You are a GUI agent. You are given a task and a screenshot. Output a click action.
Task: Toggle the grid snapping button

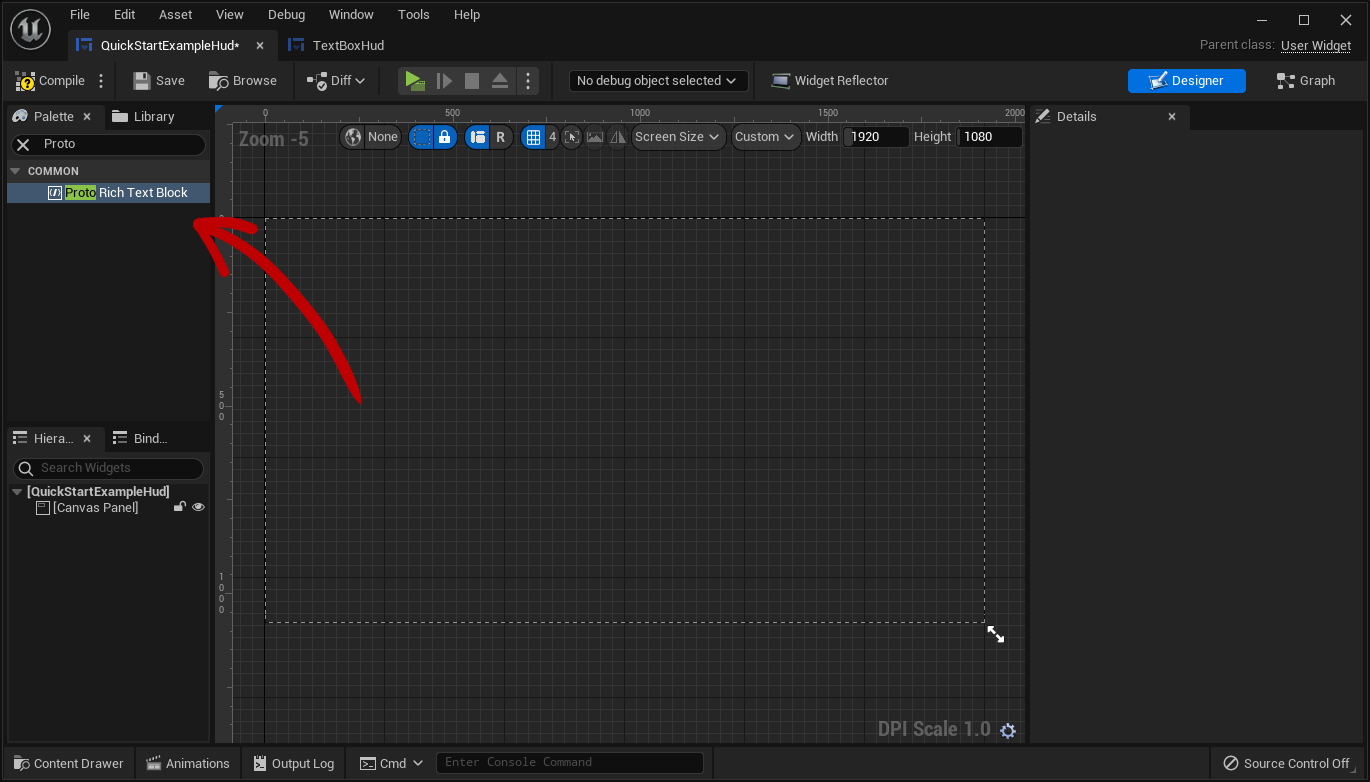[x=534, y=137]
